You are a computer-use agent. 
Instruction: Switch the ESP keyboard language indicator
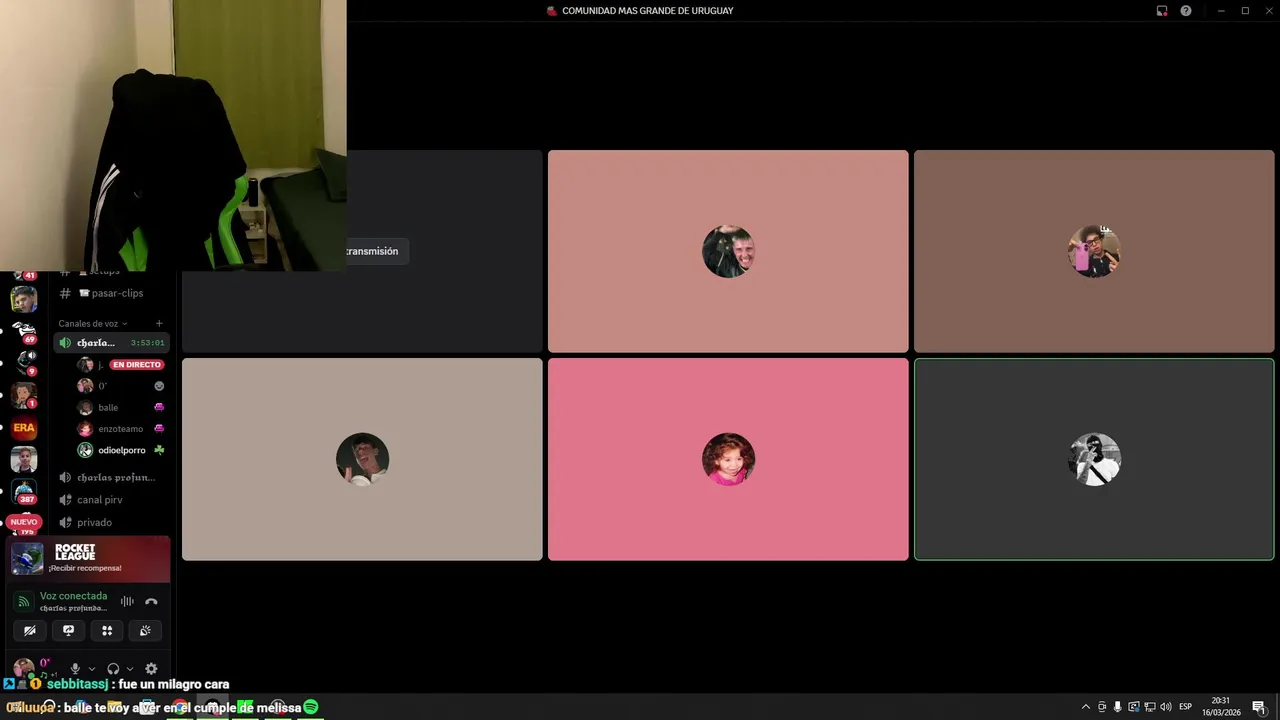[1186, 707]
